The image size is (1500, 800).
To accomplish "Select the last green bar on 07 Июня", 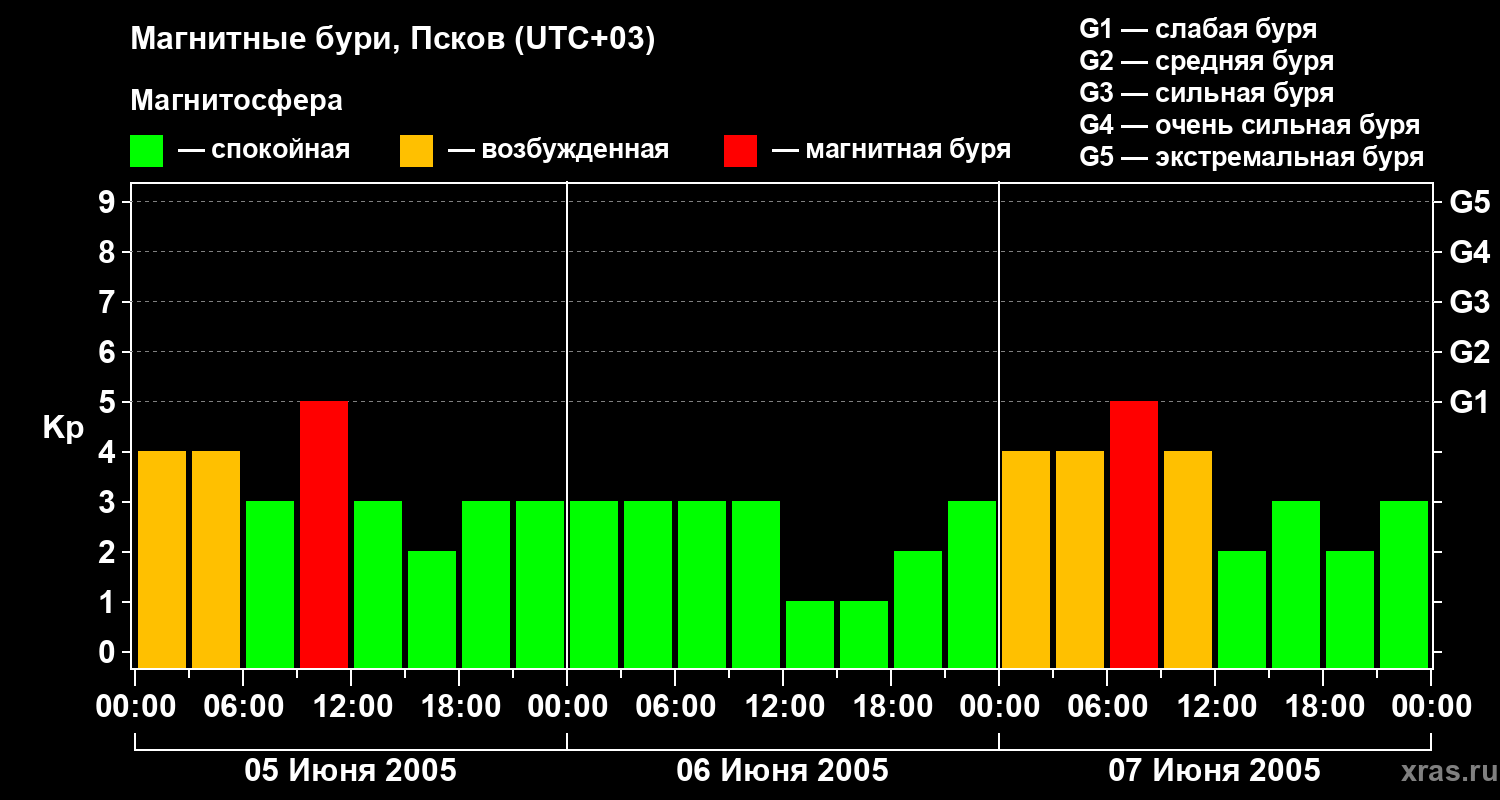I will (x=1404, y=584).
